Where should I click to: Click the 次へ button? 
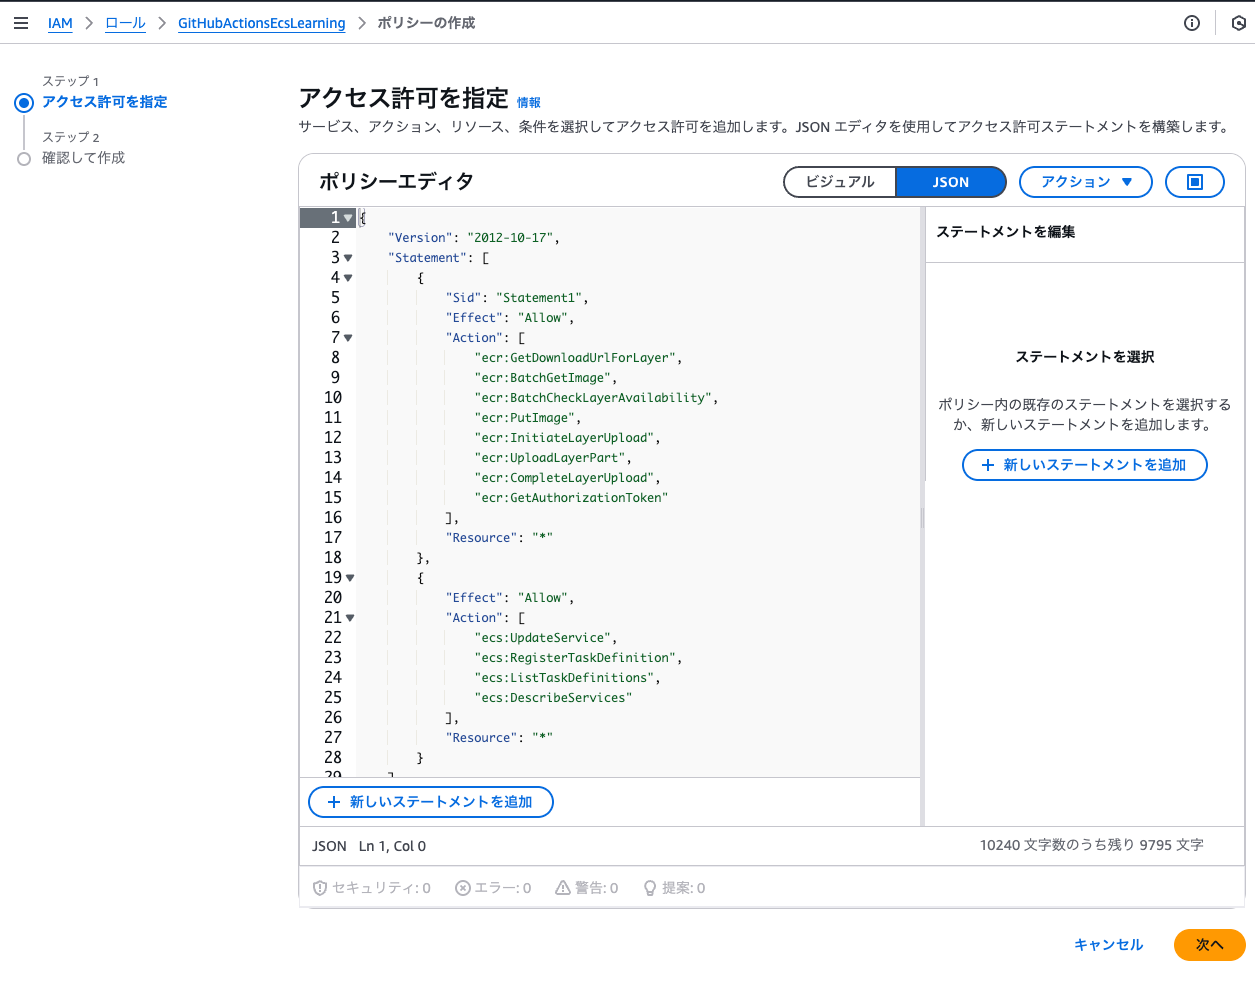(1210, 945)
